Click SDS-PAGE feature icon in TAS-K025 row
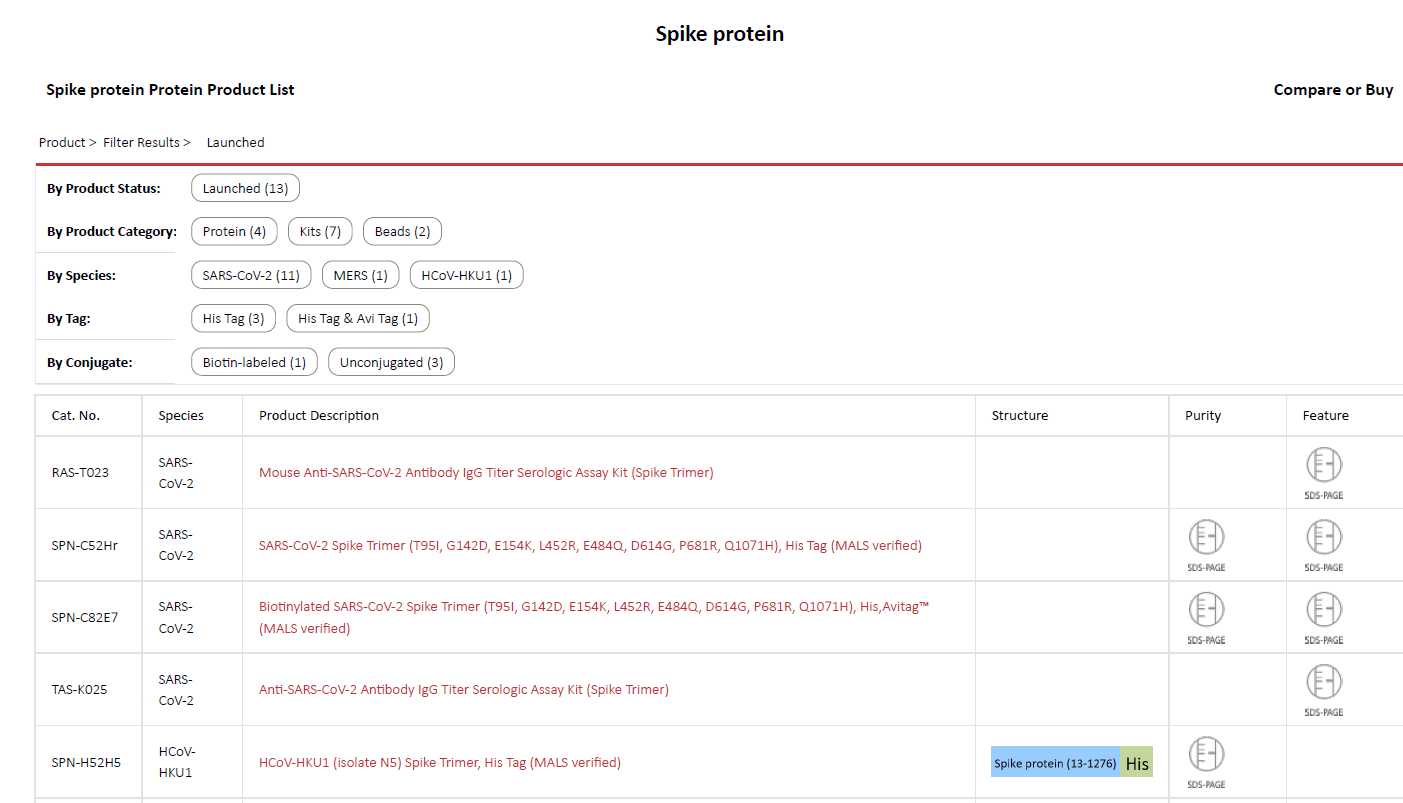This screenshot has height=803, width=1403. (x=1324, y=691)
